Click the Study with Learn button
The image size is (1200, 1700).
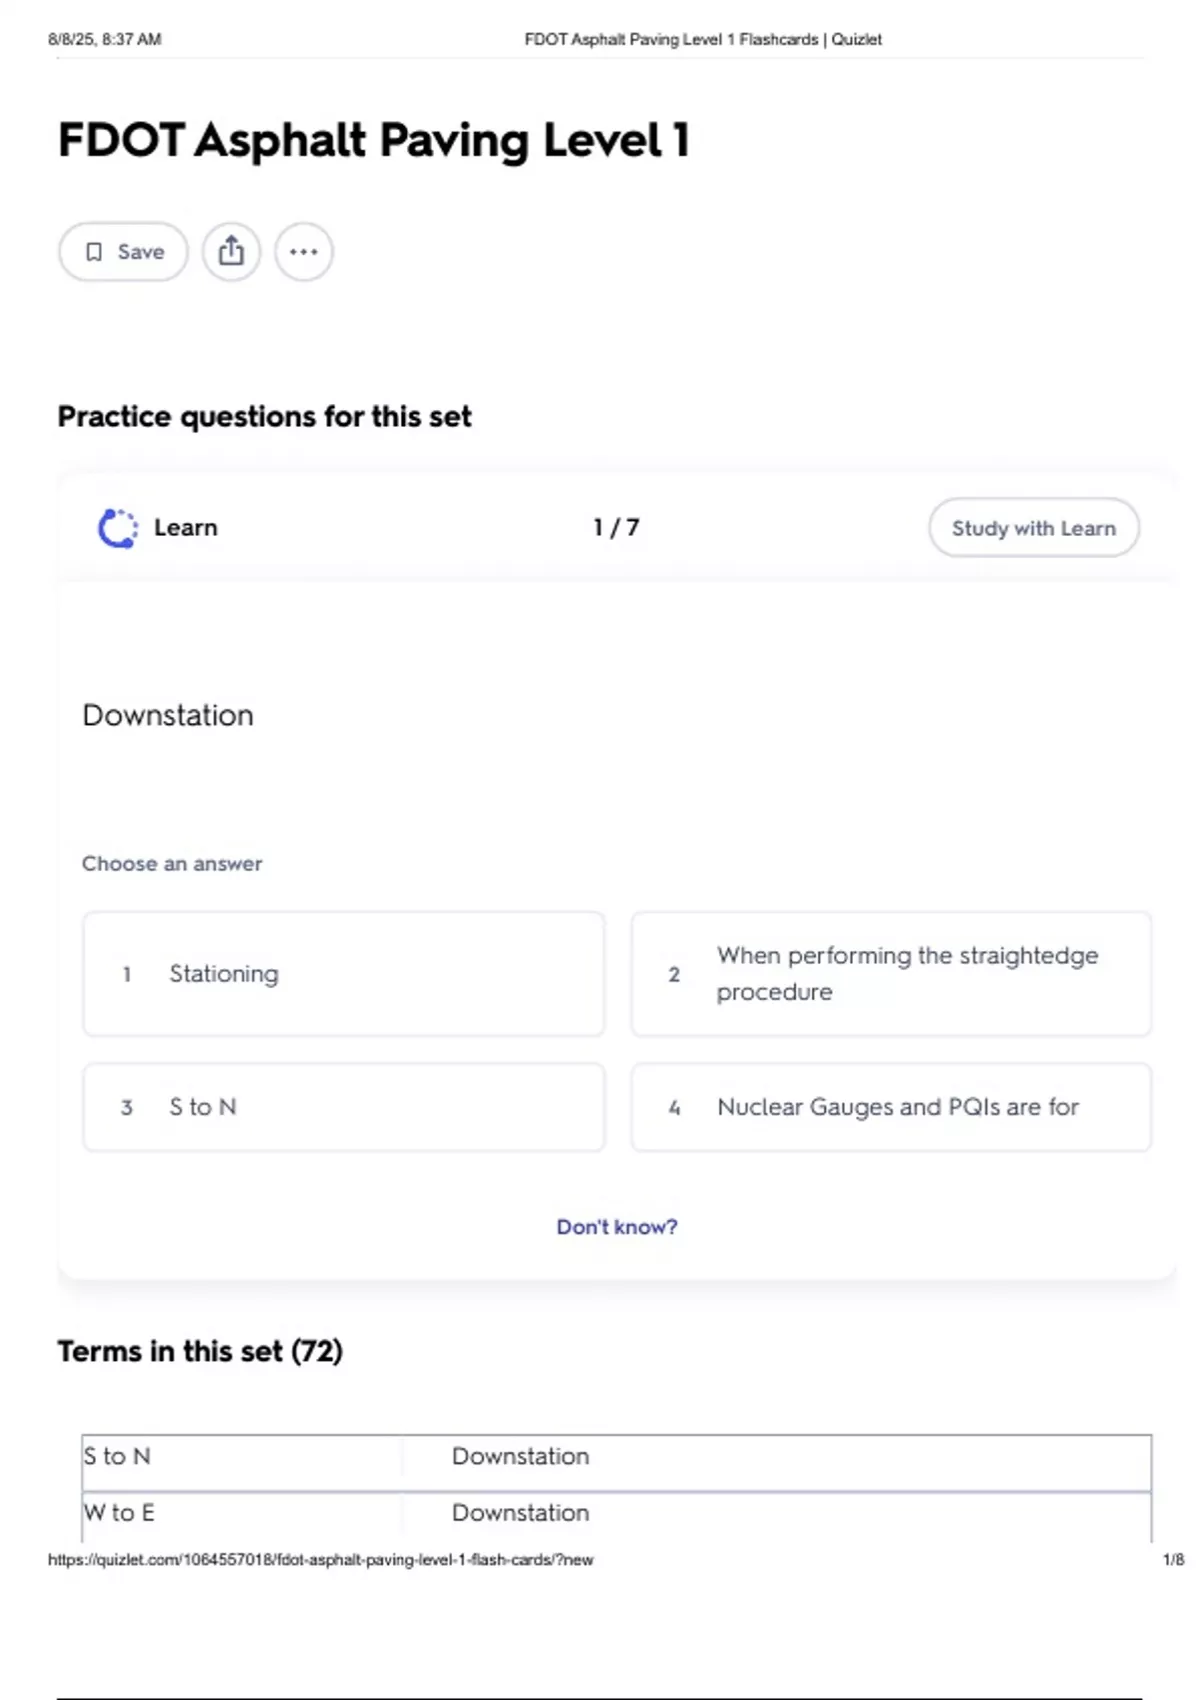coord(1033,528)
